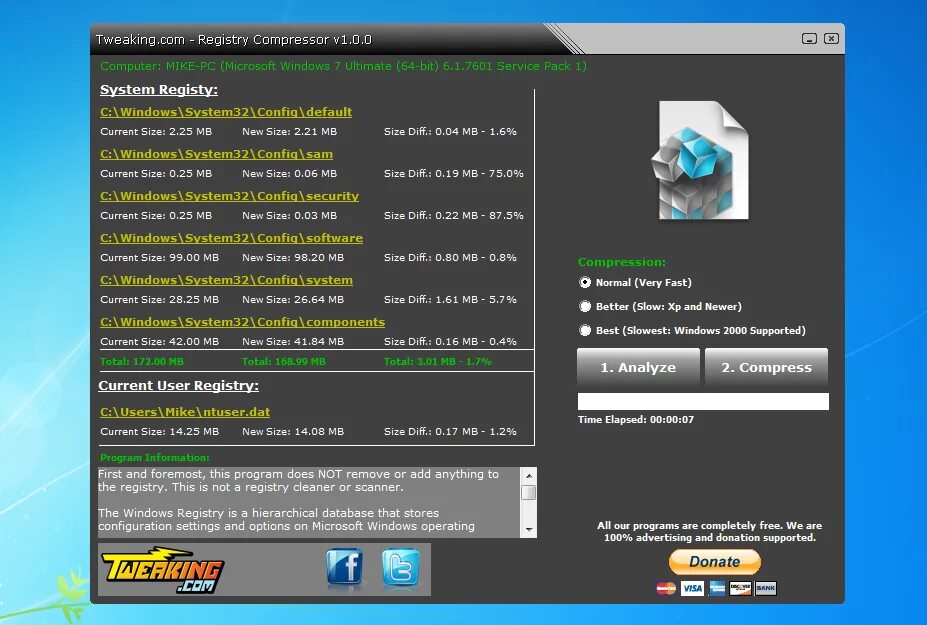This screenshot has height=625, width=927.
Task: Open the Facebook icon link
Action: [x=345, y=566]
